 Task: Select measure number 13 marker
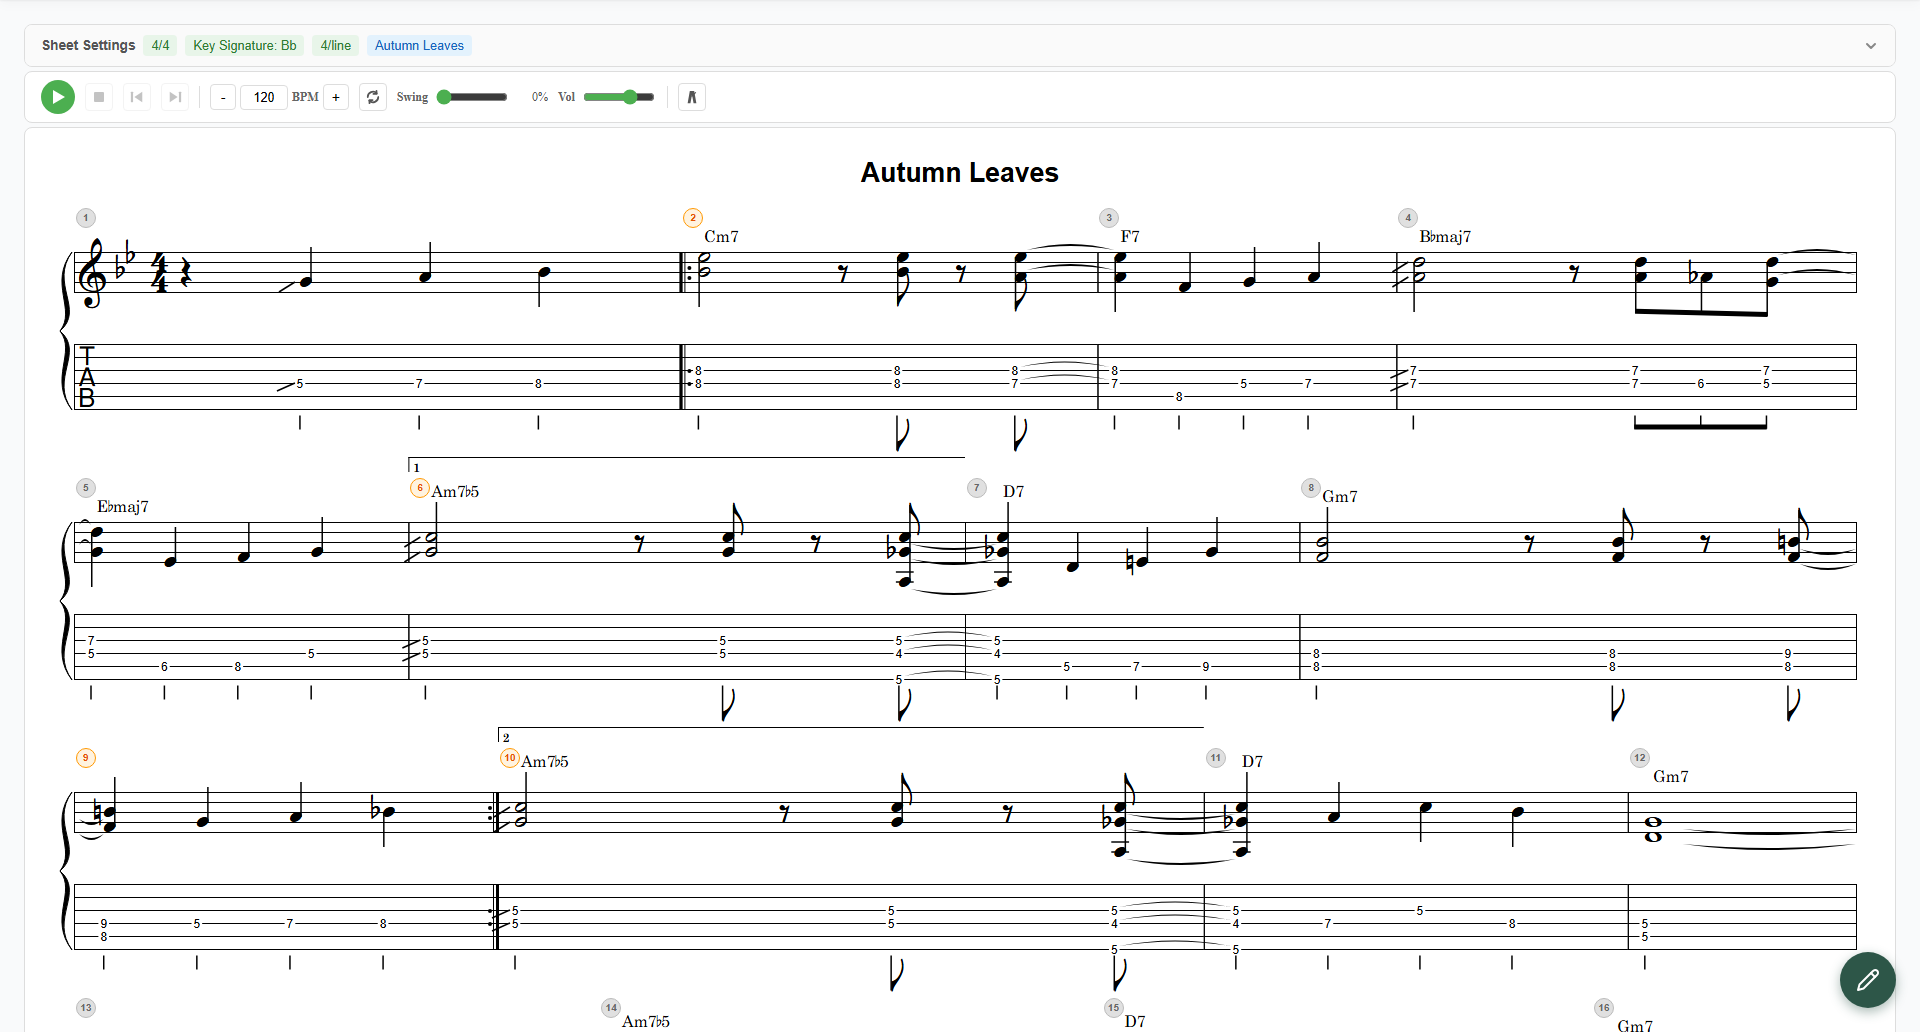click(86, 1008)
